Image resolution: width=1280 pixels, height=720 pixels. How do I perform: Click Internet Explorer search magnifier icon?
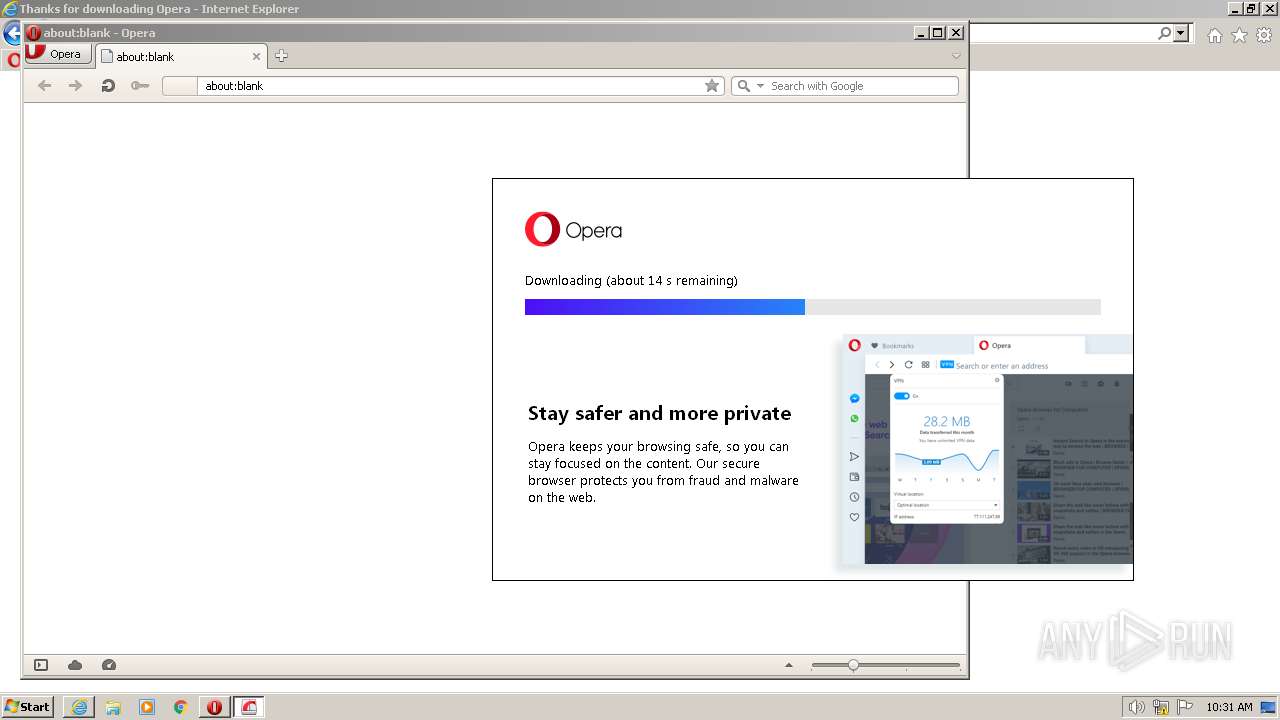click(1164, 33)
